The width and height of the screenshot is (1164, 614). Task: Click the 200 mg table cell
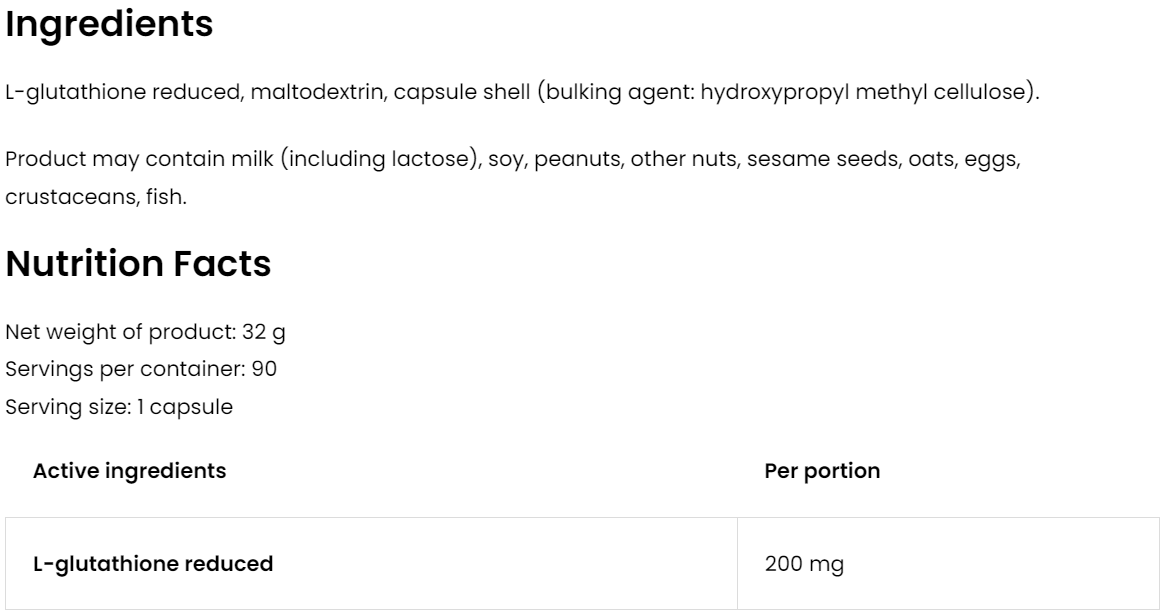click(x=804, y=564)
